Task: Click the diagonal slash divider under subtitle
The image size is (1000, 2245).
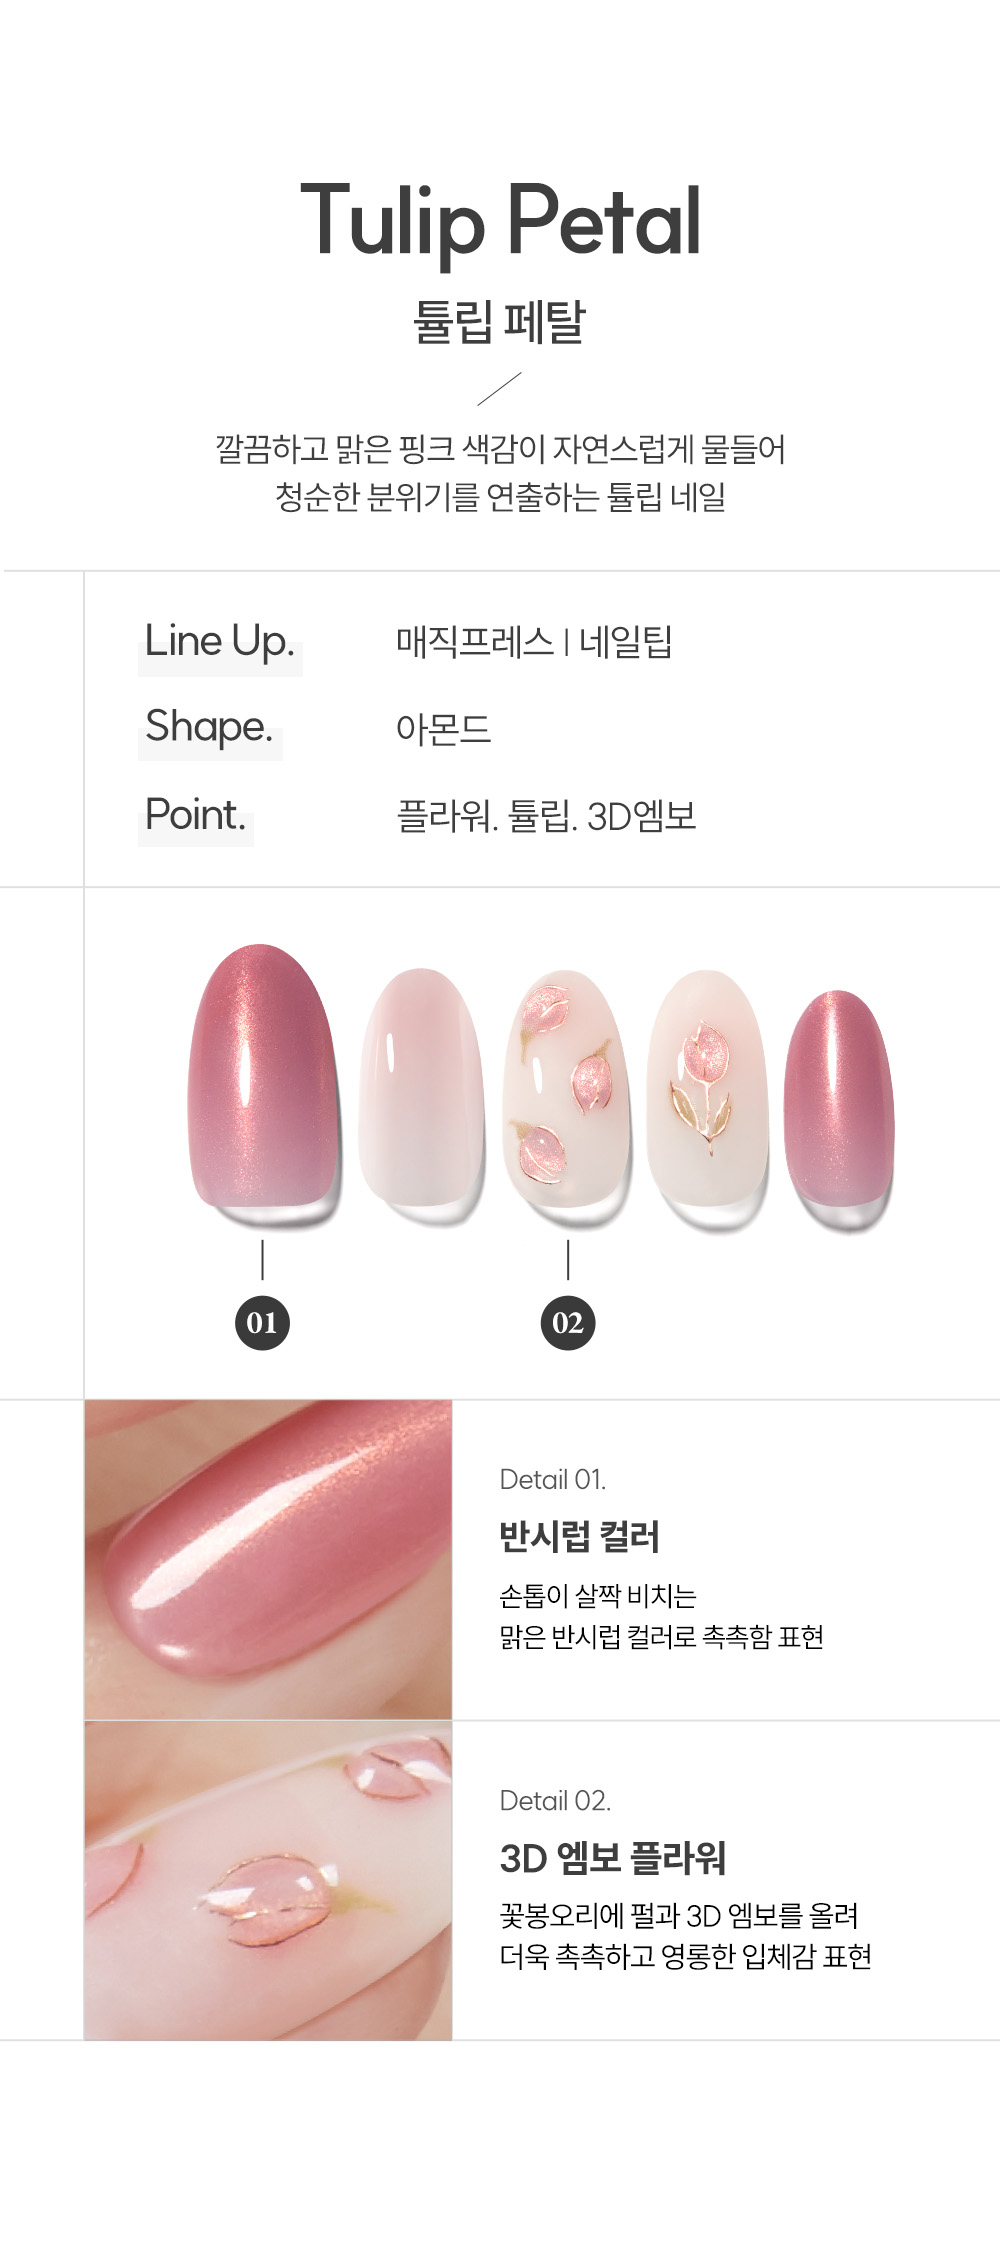Action: pyautogui.click(x=499, y=389)
